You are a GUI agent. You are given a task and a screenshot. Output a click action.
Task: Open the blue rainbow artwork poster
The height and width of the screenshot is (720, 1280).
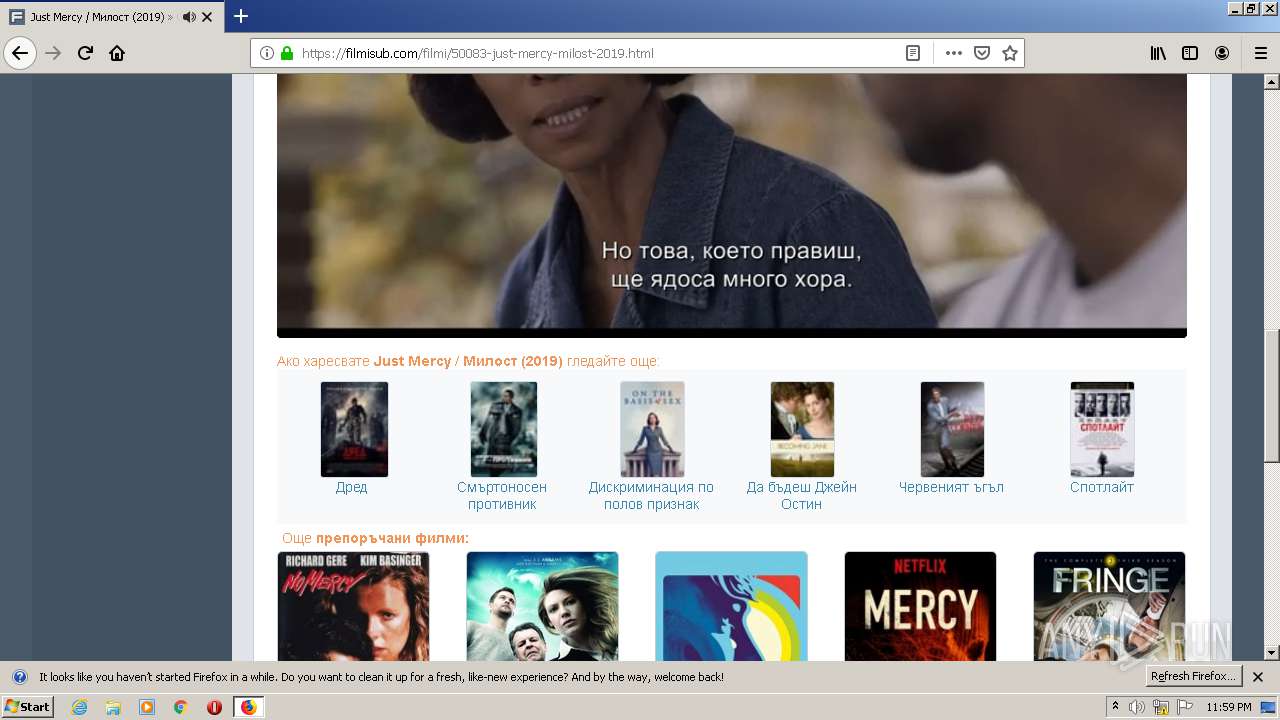(x=731, y=606)
